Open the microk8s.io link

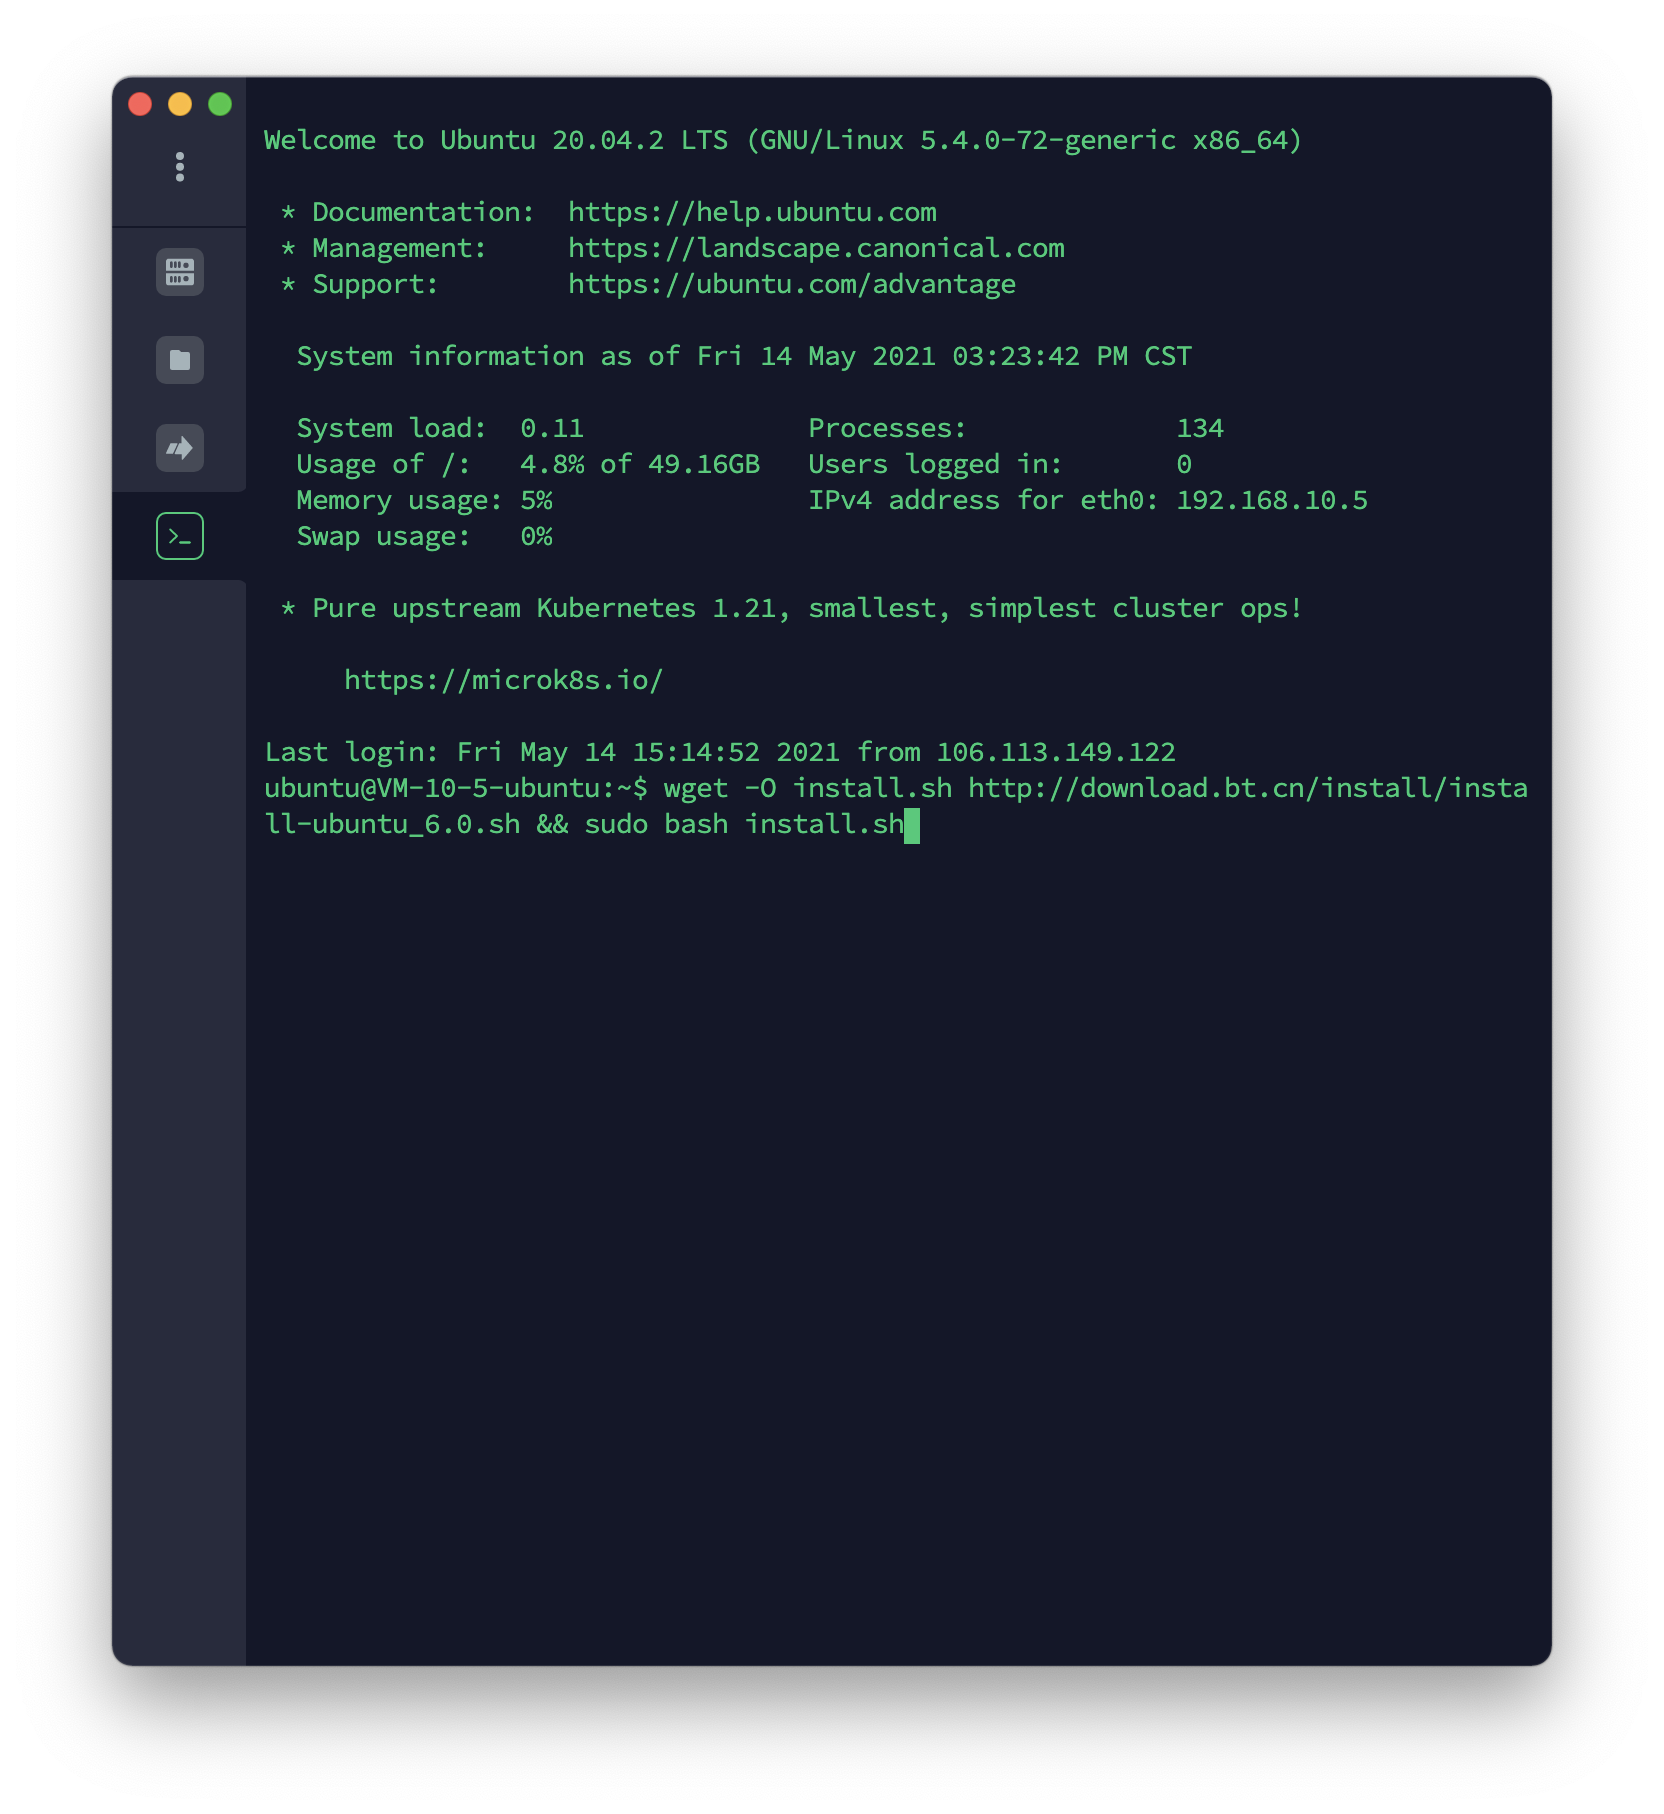point(503,679)
